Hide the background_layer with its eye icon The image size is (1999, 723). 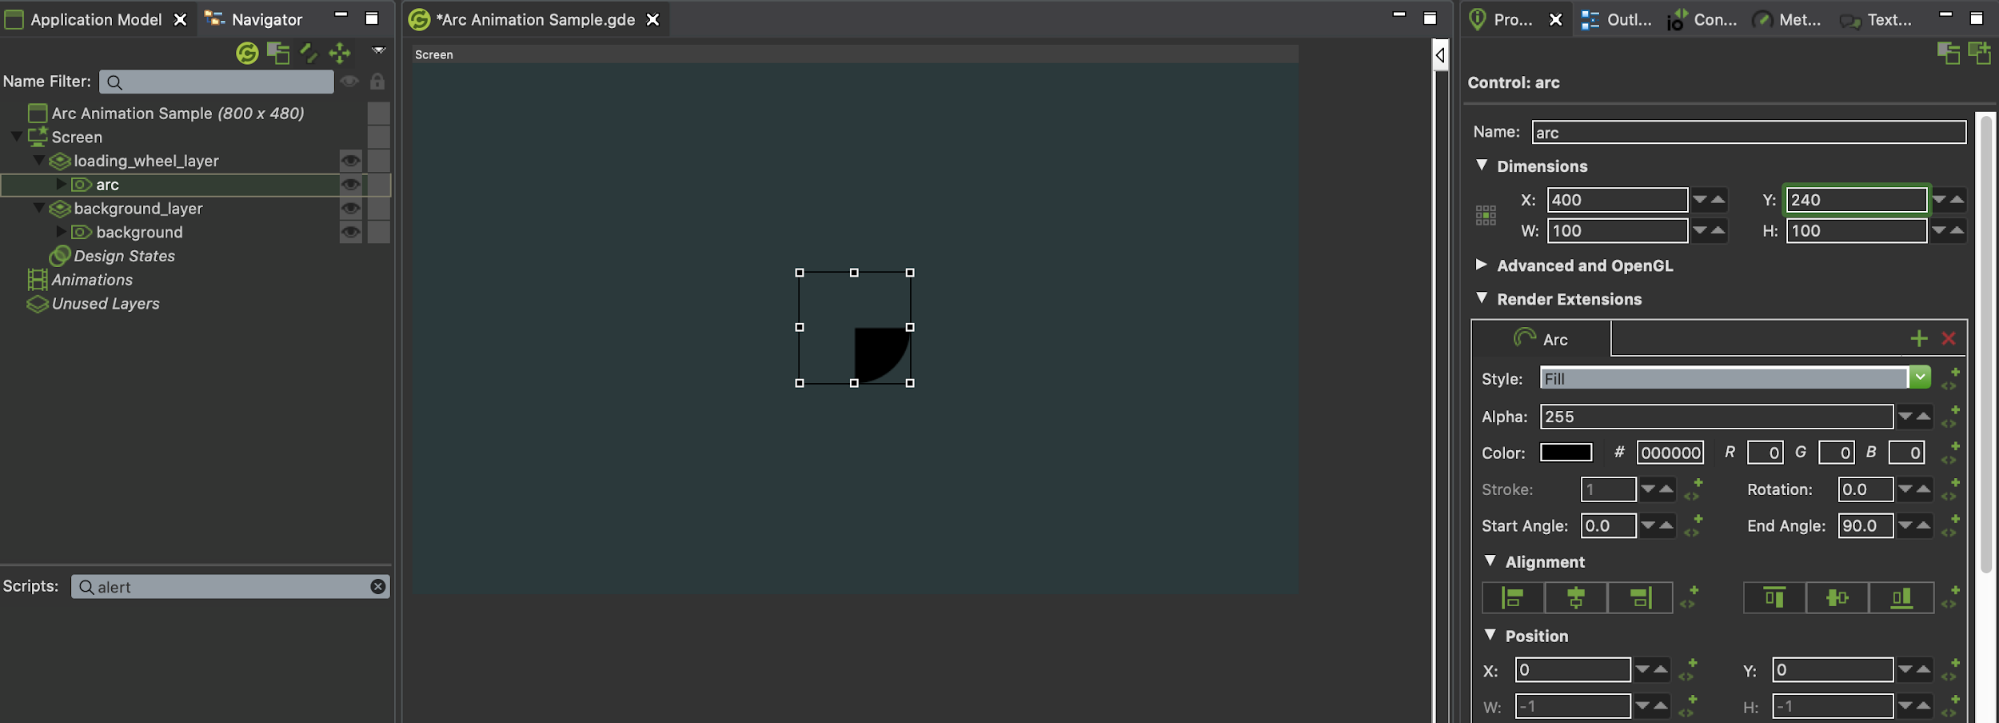click(x=350, y=208)
